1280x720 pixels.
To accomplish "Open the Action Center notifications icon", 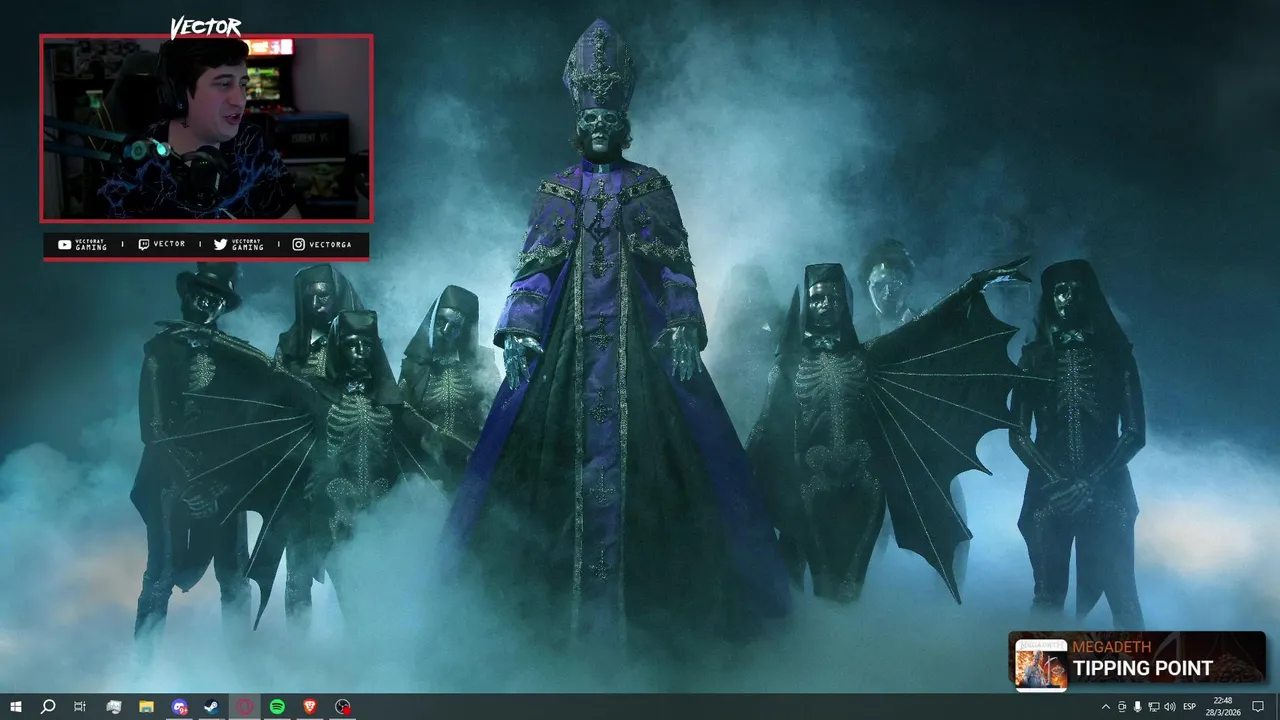I will pos(1258,707).
